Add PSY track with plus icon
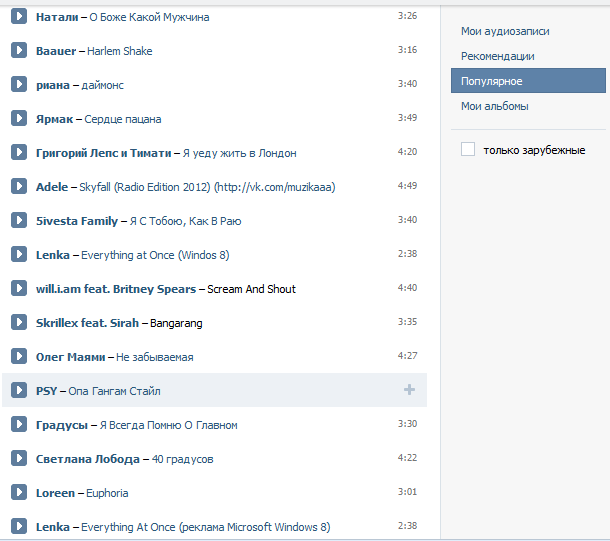This screenshot has height=541, width=610. [409, 390]
